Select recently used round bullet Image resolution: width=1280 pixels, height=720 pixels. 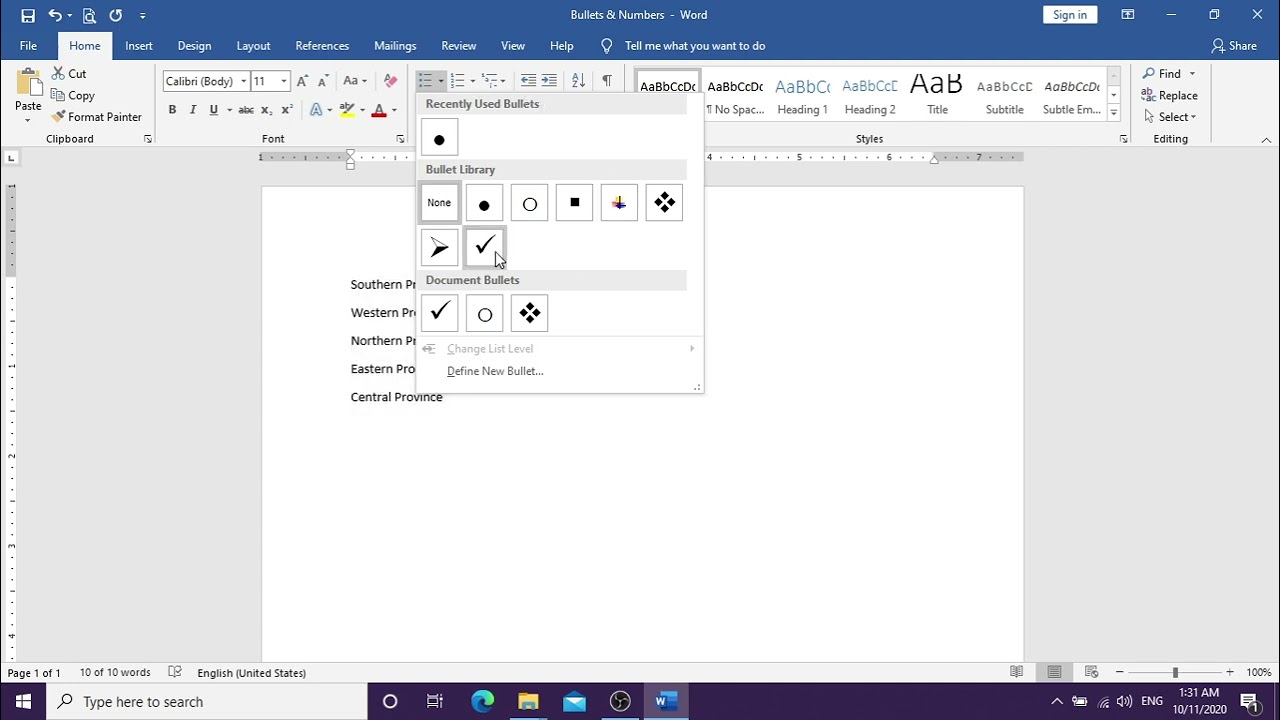tap(439, 138)
